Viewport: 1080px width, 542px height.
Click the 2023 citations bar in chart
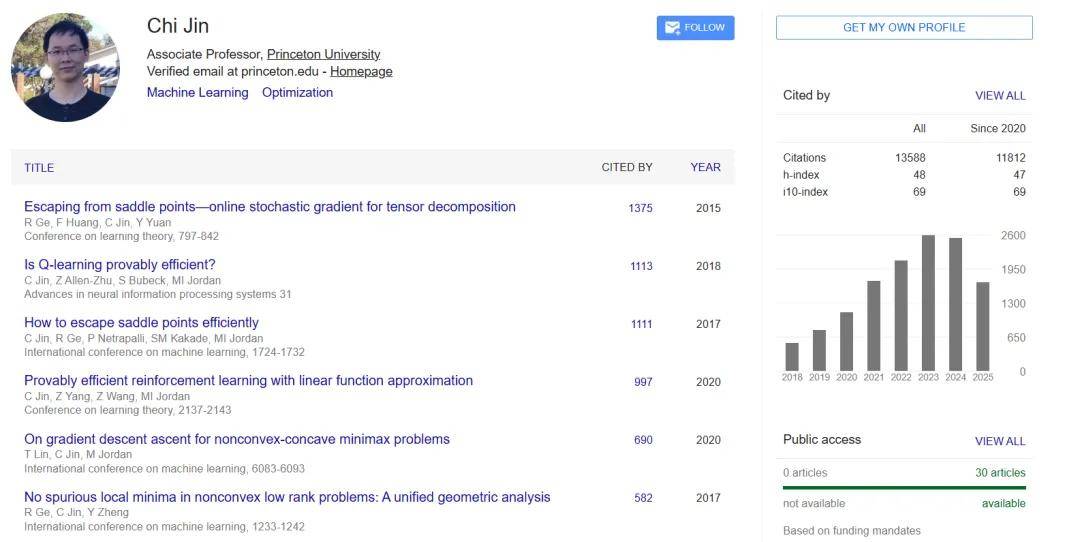click(928, 303)
